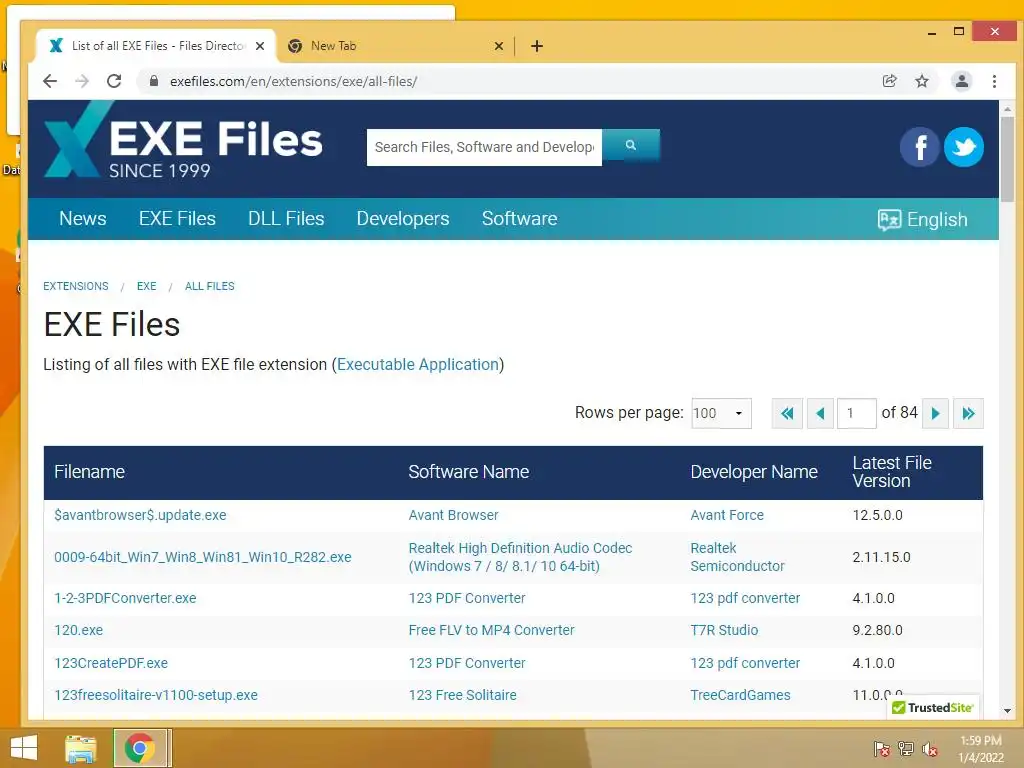Open 1-2-3PDFConverter.exe file link
This screenshot has height=768, width=1024.
tap(125, 598)
